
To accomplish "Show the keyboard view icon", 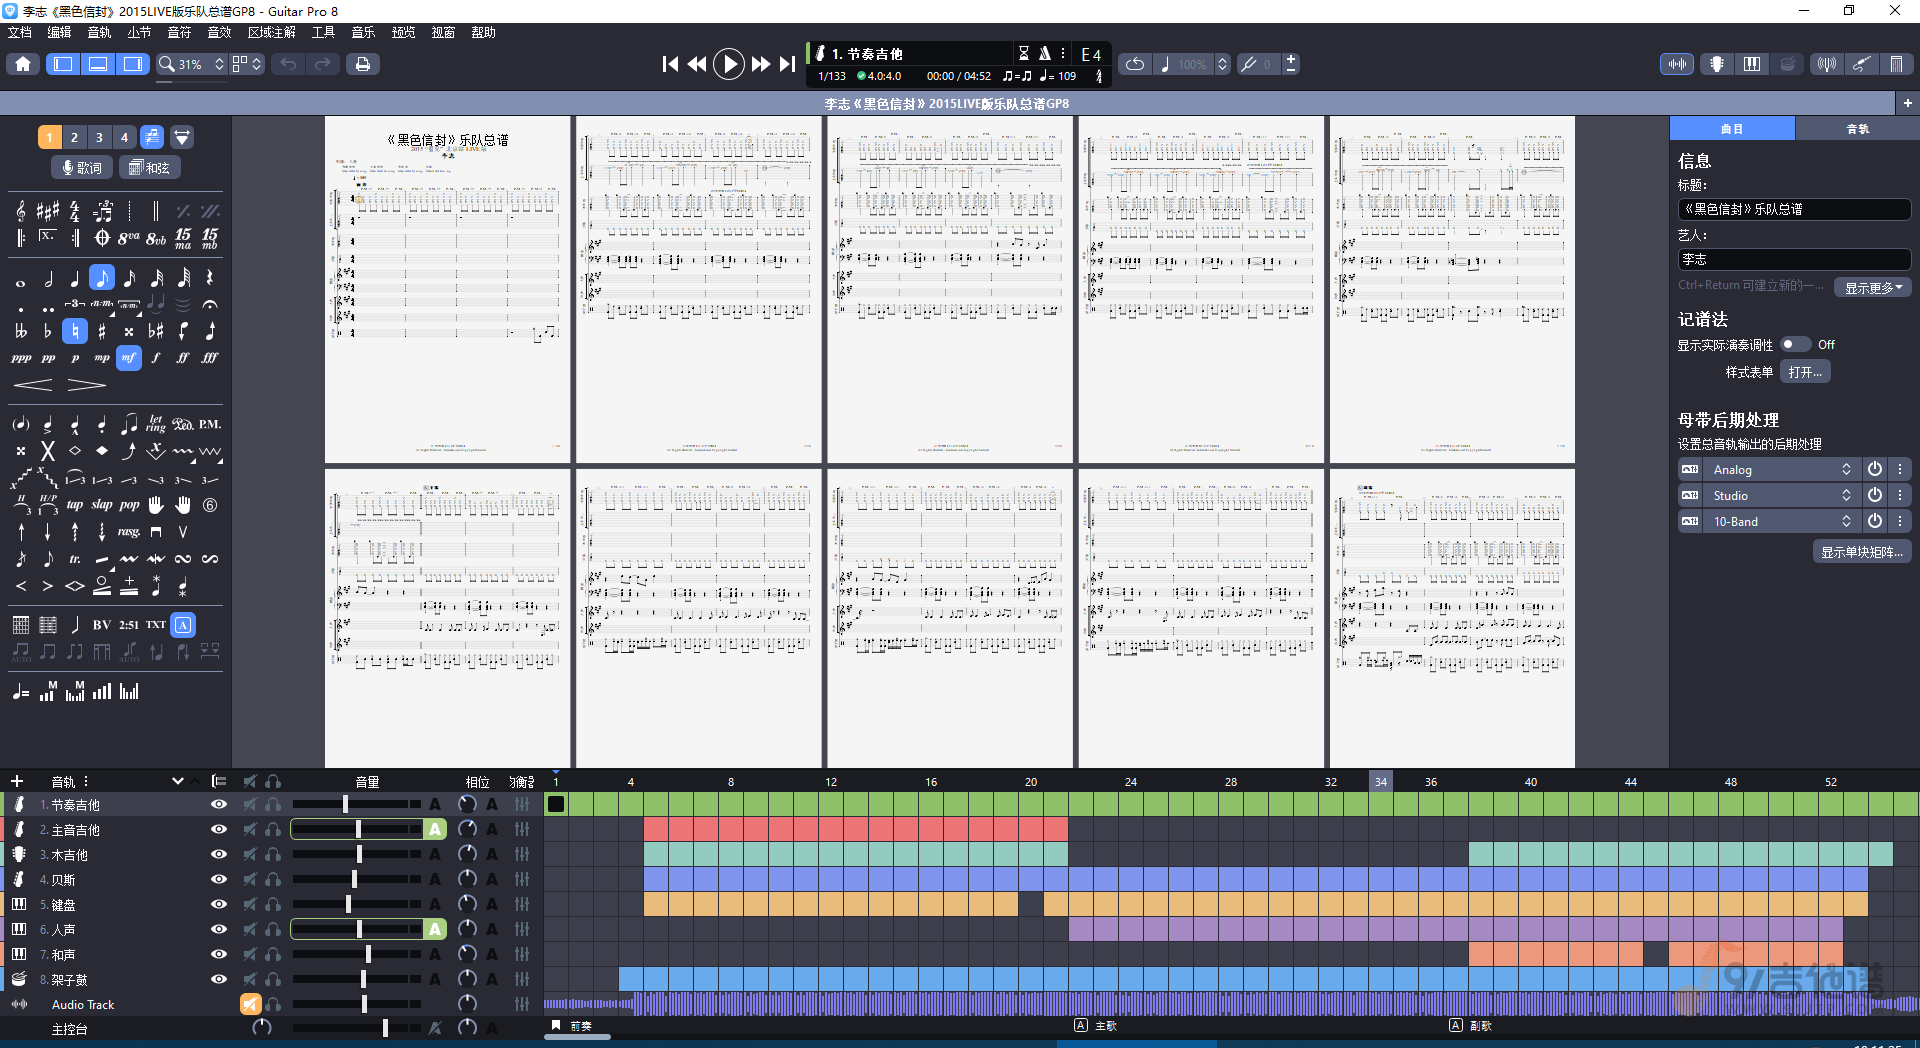I will (x=1752, y=64).
